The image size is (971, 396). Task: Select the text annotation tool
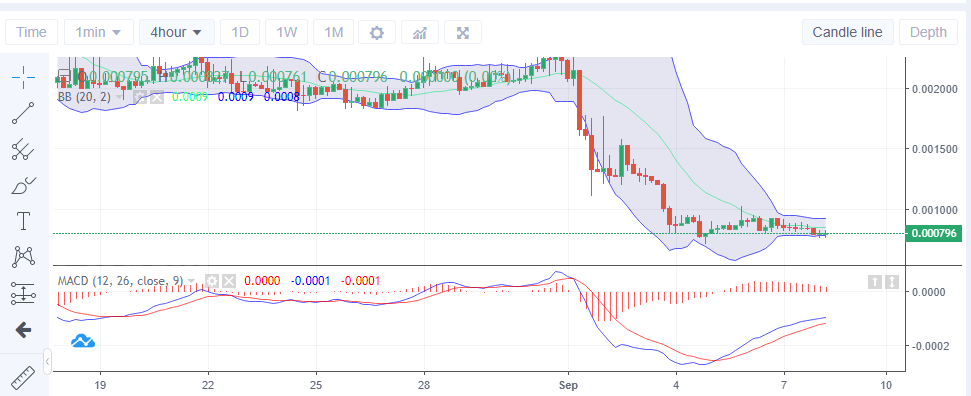[24, 221]
